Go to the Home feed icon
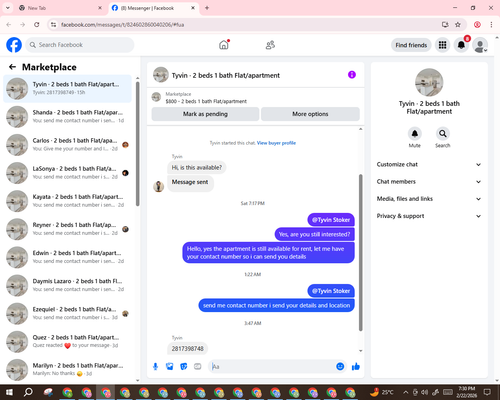Image resolution: width=500 pixels, height=400 pixels. pos(224,45)
